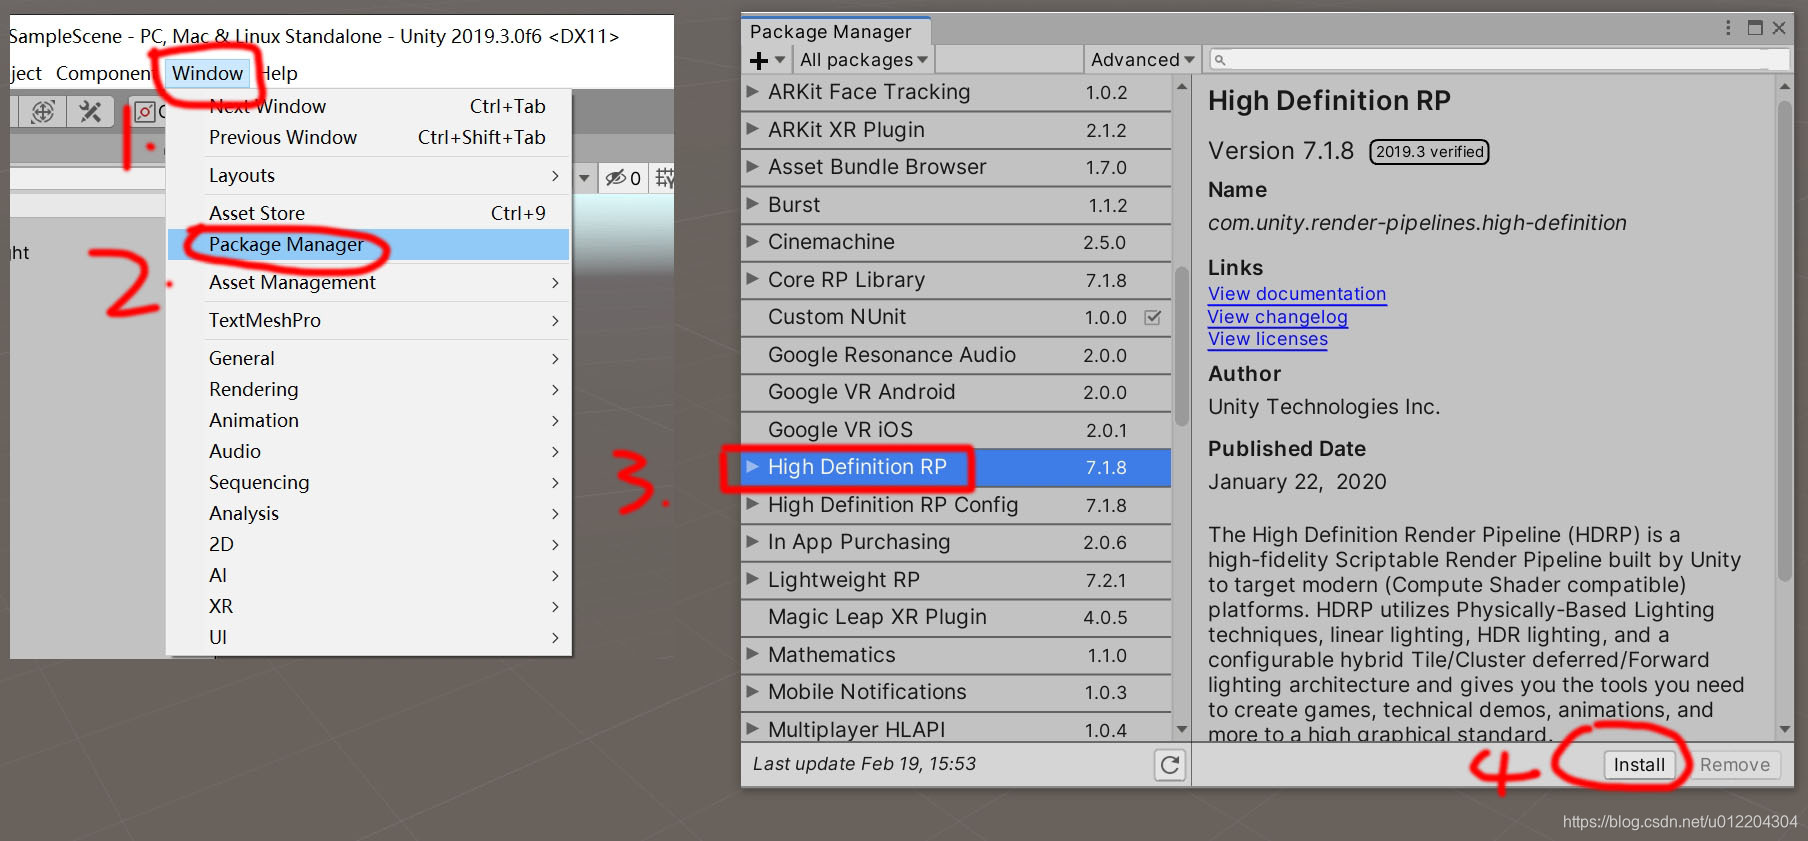Image resolution: width=1808 pixels, height=841 pixels.
Task: Install the High Definition RP package
Action: 1639,765
